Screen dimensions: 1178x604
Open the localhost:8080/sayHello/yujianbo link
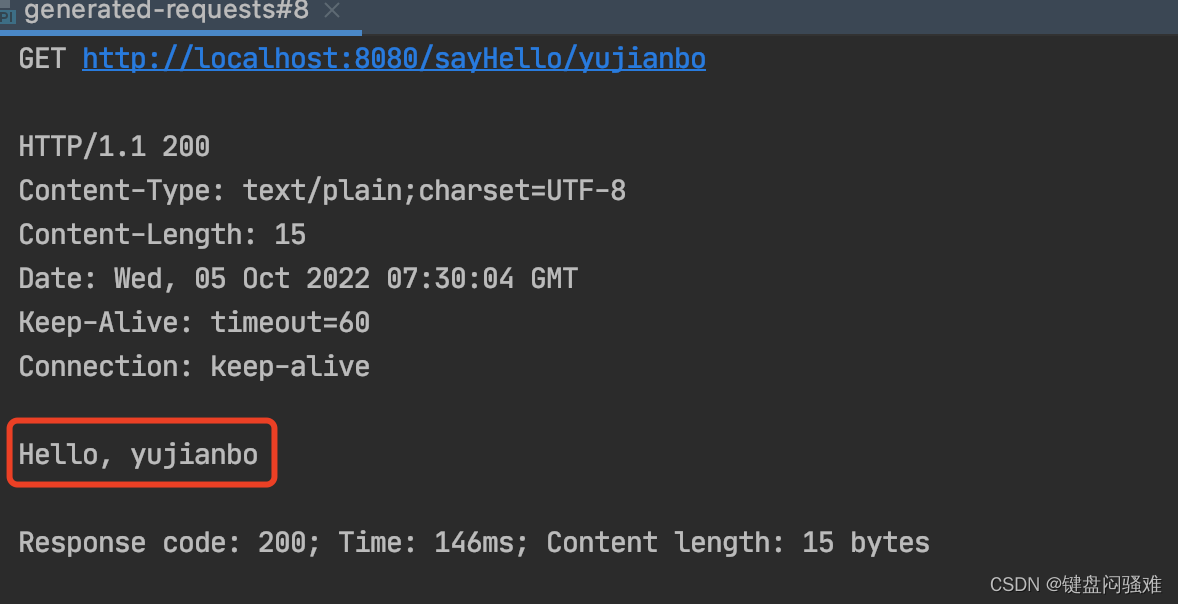point(394,59)
